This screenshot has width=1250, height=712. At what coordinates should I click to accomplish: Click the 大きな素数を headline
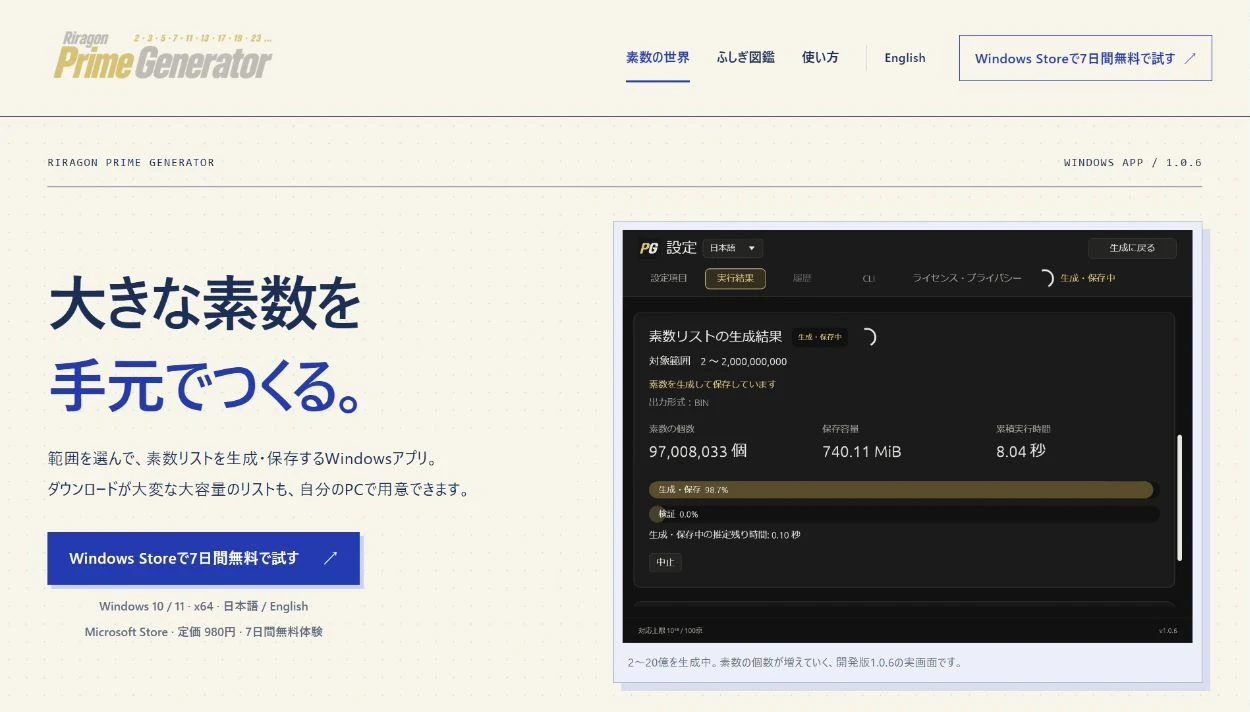[x=204, y=304]
